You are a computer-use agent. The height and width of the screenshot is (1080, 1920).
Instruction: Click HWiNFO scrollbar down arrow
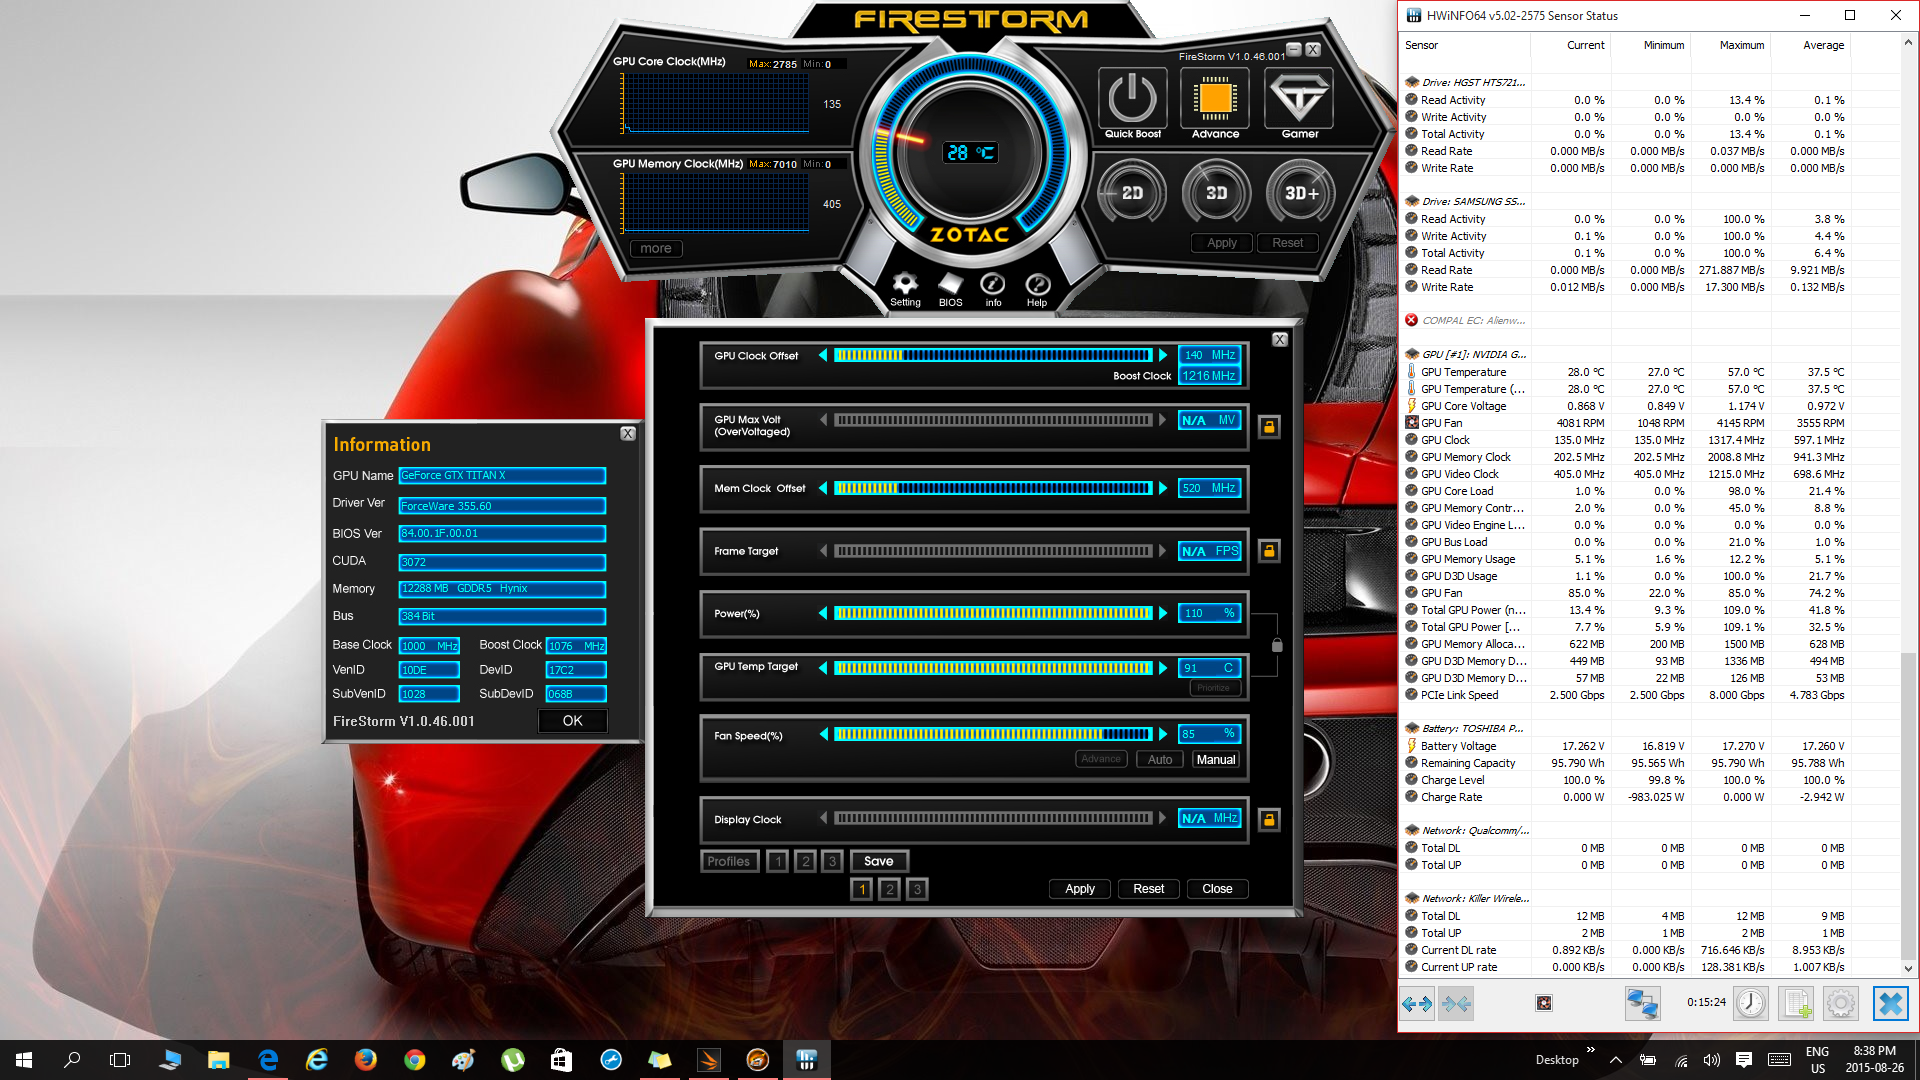click(x=1908, y=968)
